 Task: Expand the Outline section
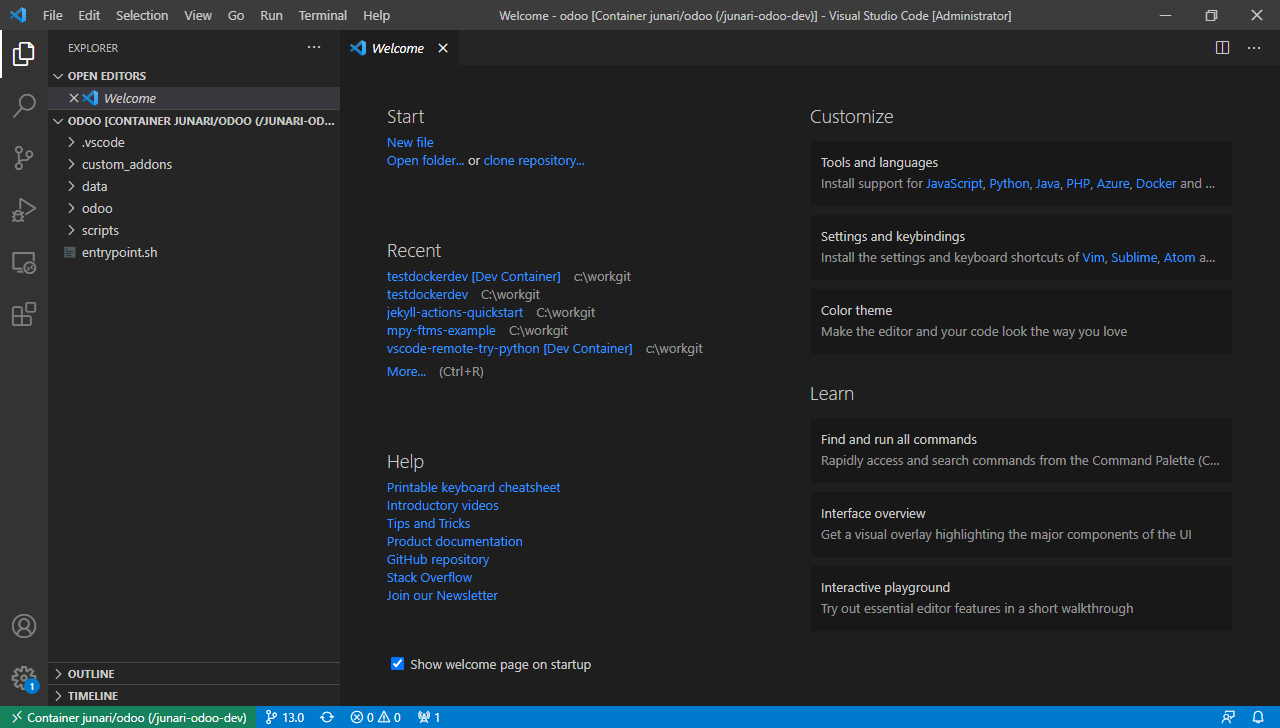tap(194, 674)
